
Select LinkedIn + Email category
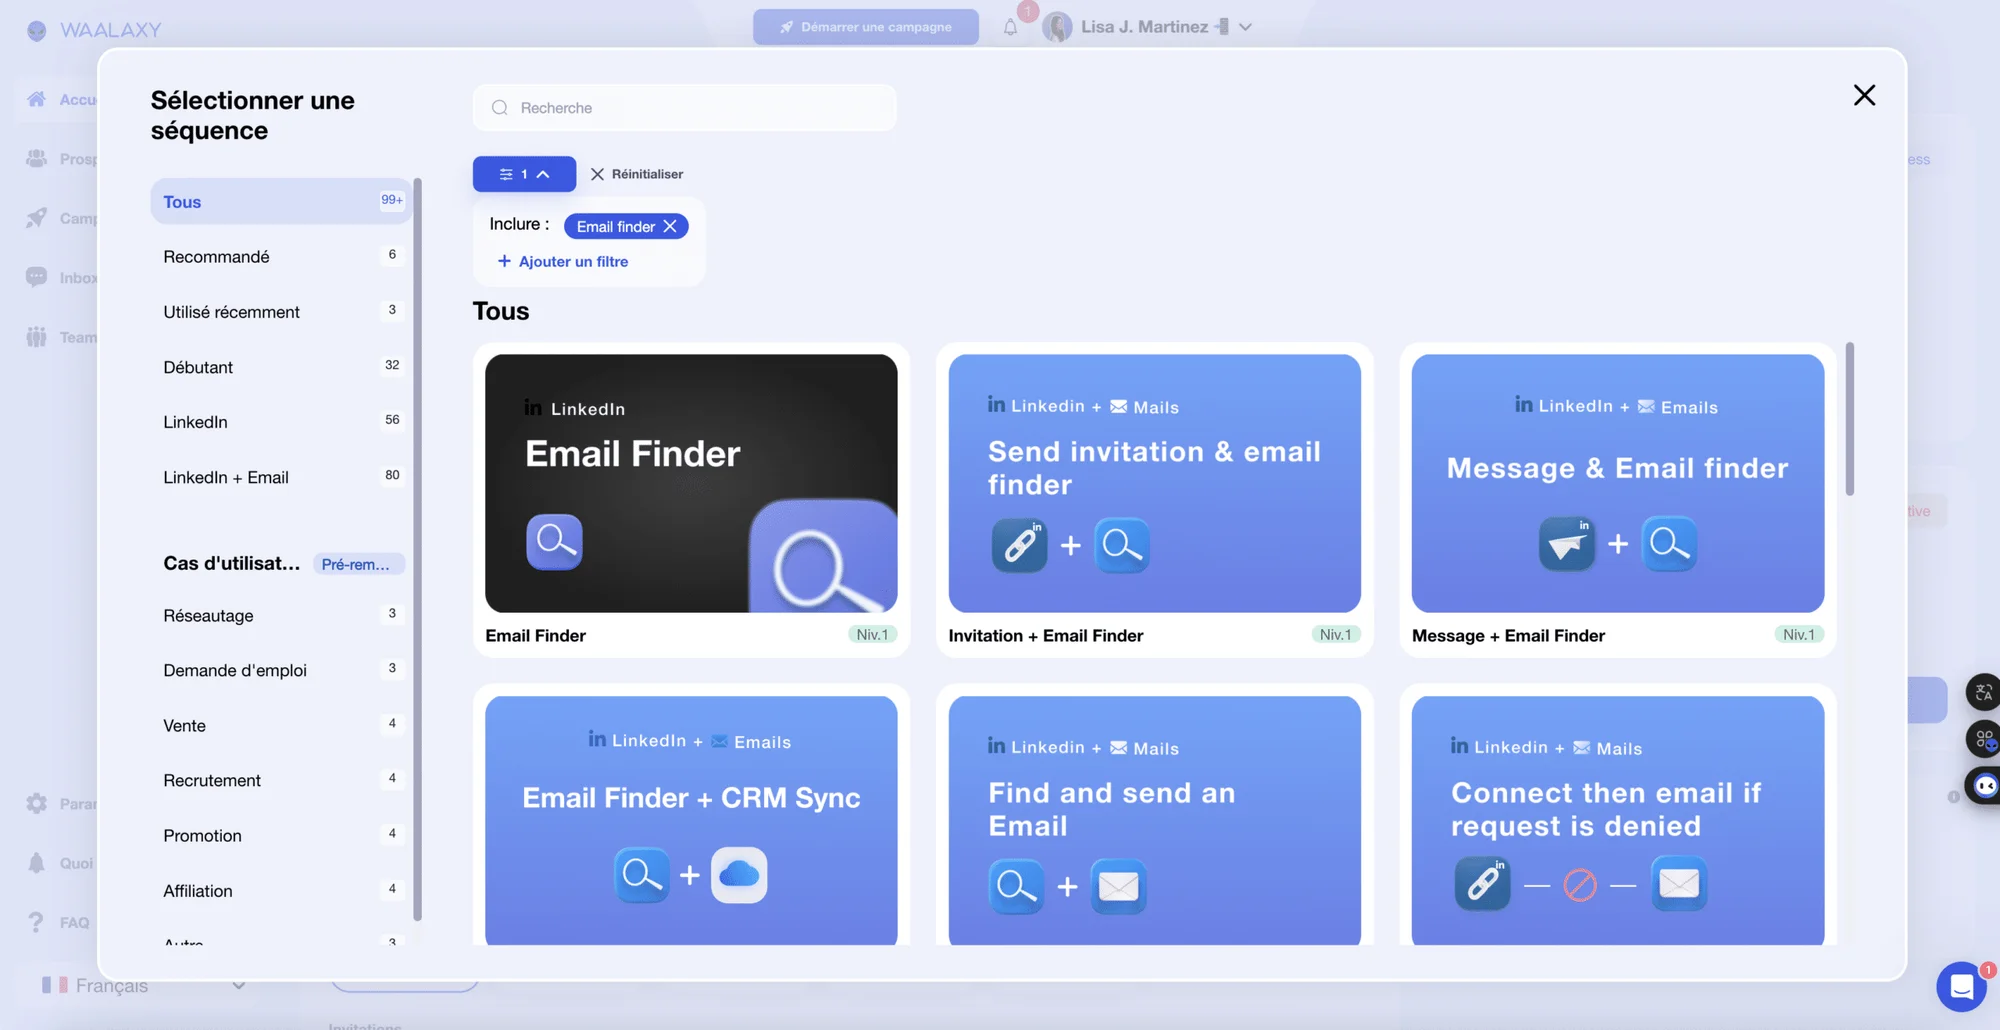tap(281, 477)
